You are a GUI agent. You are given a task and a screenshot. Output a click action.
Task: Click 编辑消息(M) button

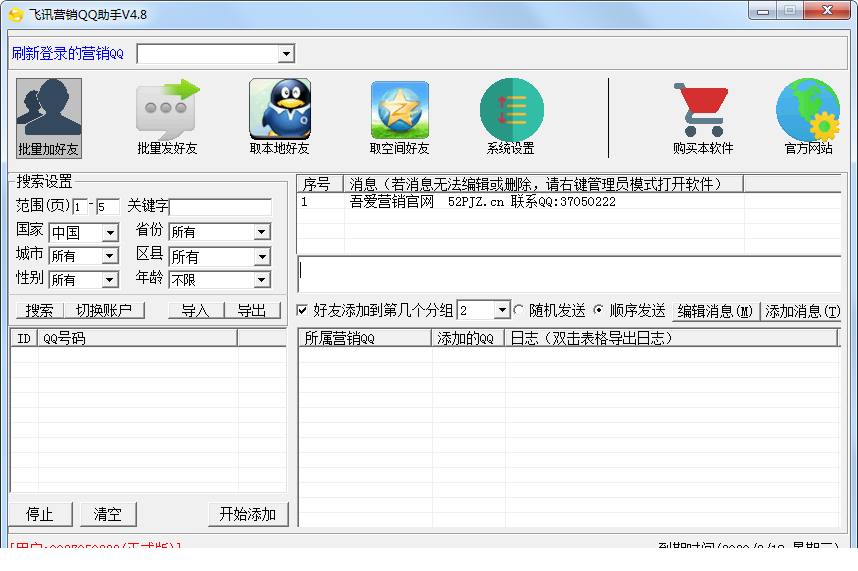715,311
